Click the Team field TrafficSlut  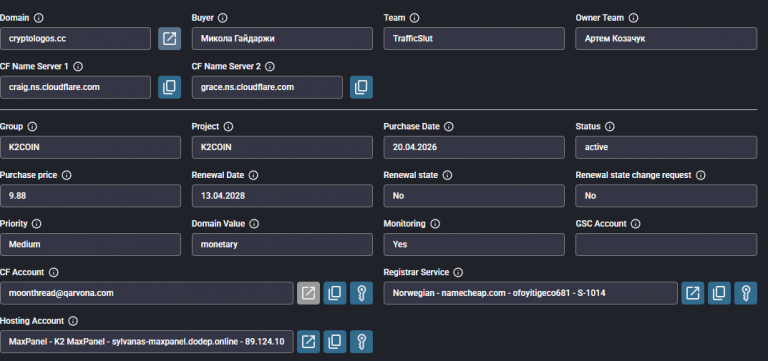[x=474, y=39]
